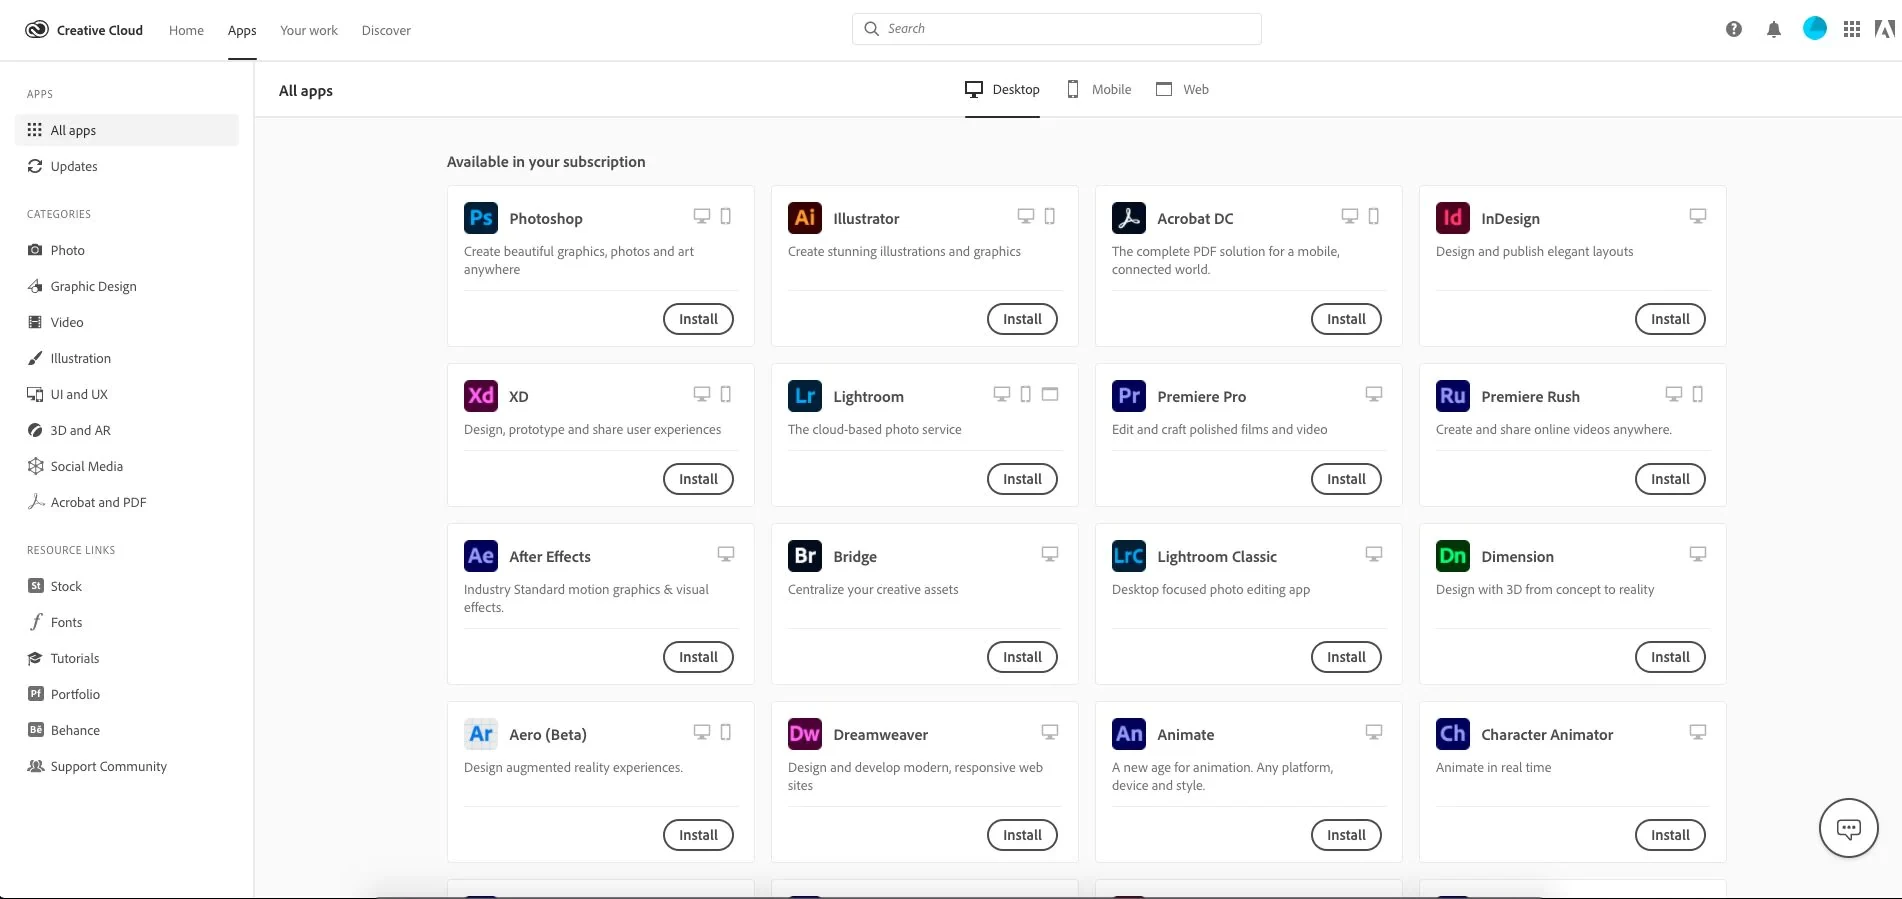This screenshot has width=1902, height=899.
Task: Click the Creative Cloud logo
Action: [37, 30]
